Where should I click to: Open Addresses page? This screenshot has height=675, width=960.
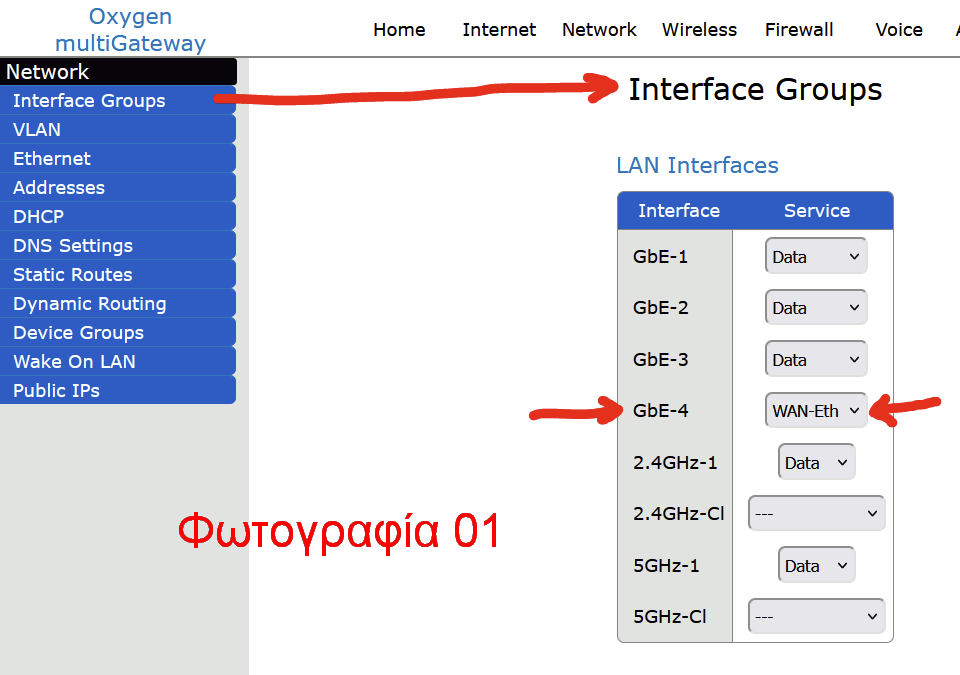(x=118, y=187)
